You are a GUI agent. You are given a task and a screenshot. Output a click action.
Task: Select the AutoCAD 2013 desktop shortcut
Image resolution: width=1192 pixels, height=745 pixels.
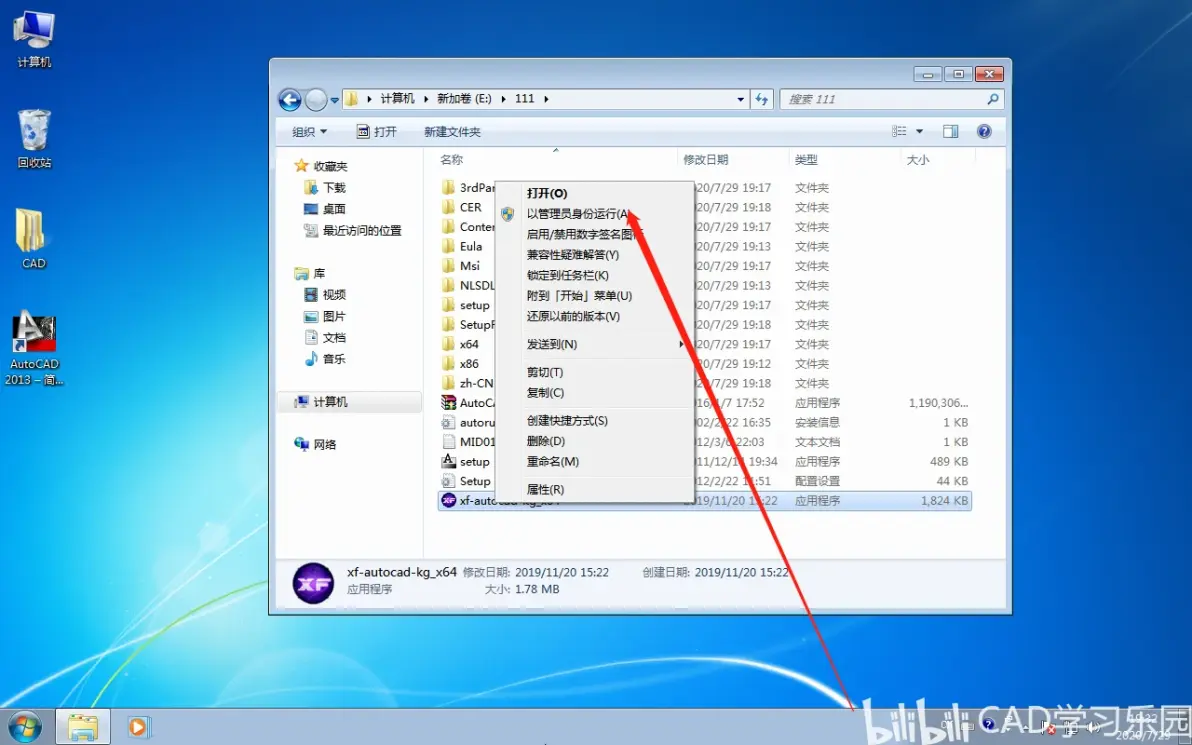34,348
